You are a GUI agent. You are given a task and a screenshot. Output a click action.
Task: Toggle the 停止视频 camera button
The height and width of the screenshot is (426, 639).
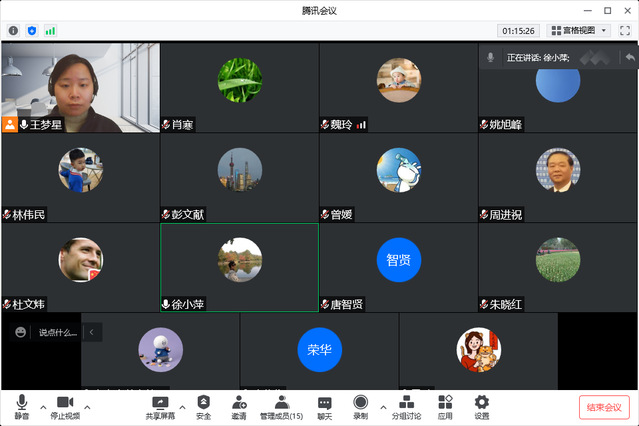click(x=66, y=405)
